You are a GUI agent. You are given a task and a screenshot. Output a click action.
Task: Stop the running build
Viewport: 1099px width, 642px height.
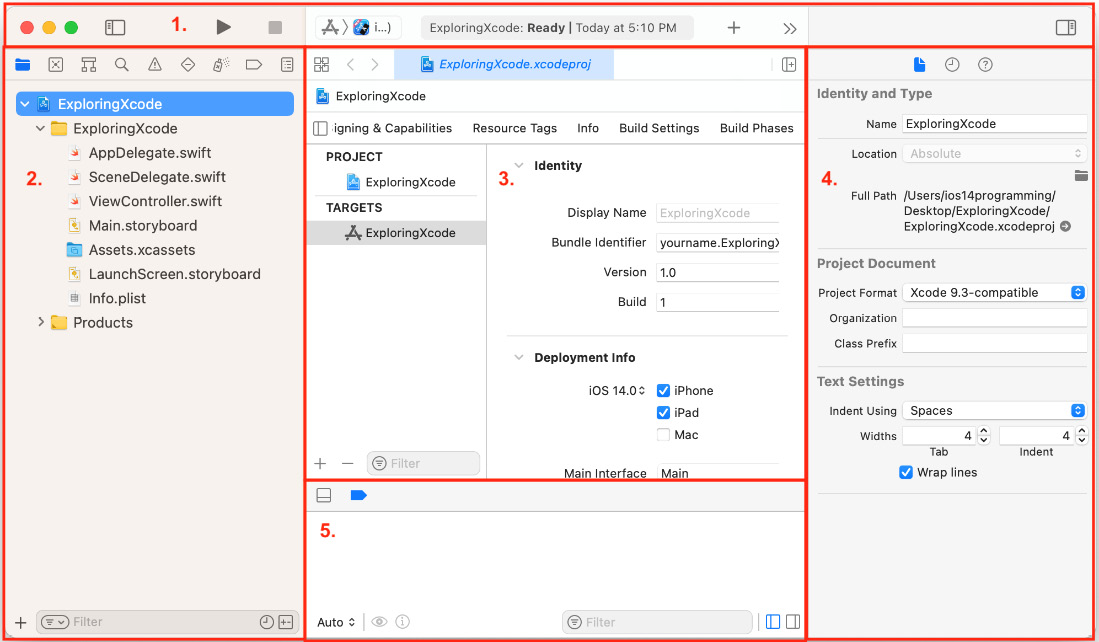click(275, 27)
